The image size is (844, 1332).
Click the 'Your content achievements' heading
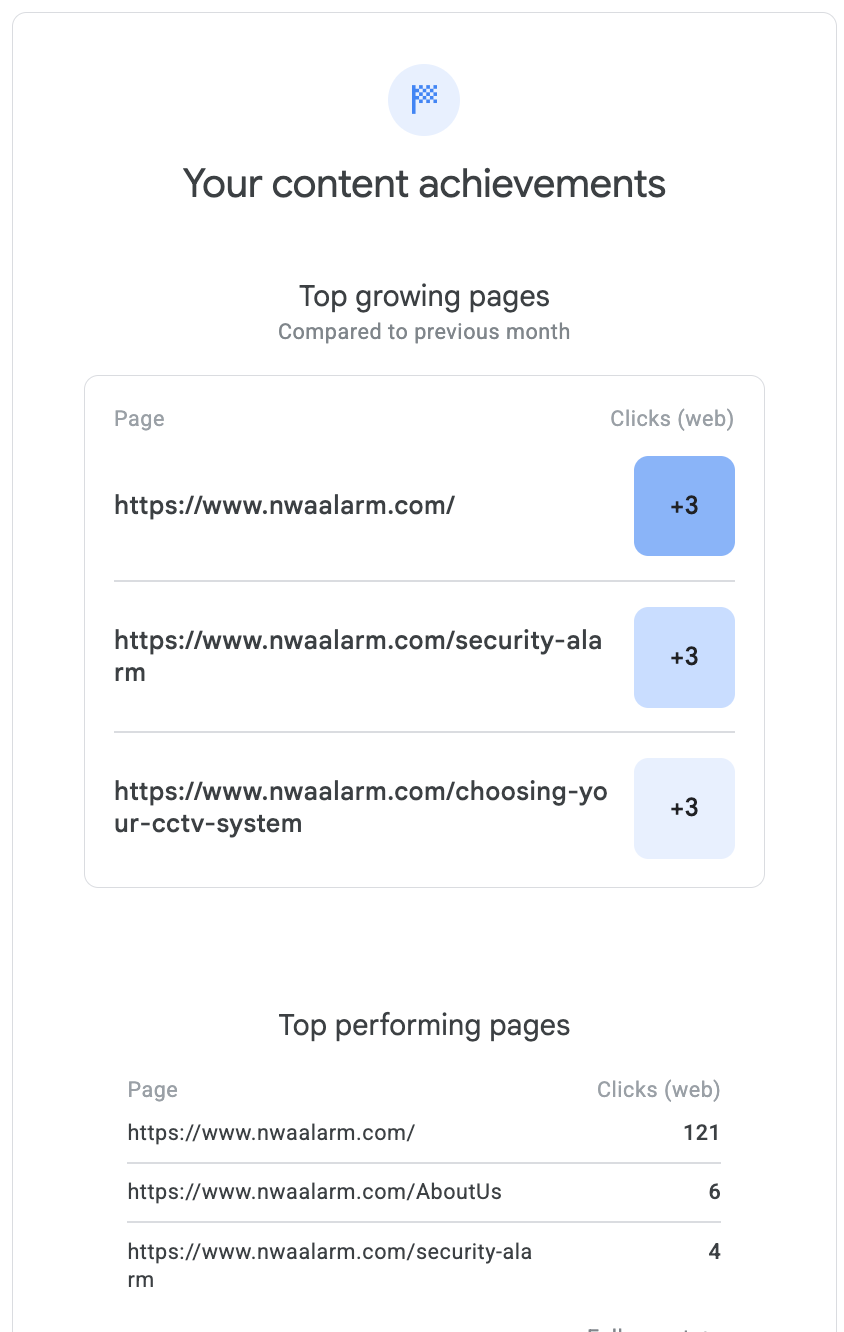(424, 184)
